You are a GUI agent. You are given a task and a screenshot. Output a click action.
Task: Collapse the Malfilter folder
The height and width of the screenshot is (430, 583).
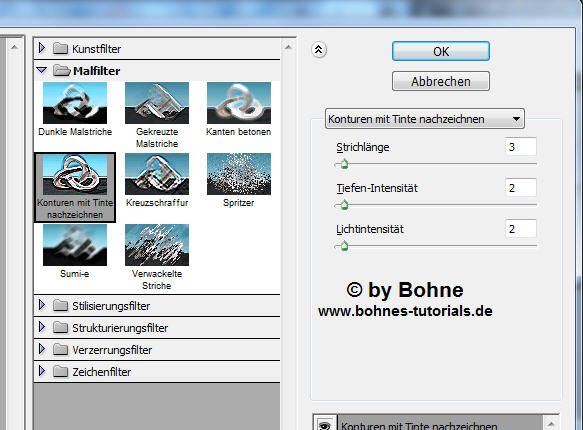pos(42,69)
